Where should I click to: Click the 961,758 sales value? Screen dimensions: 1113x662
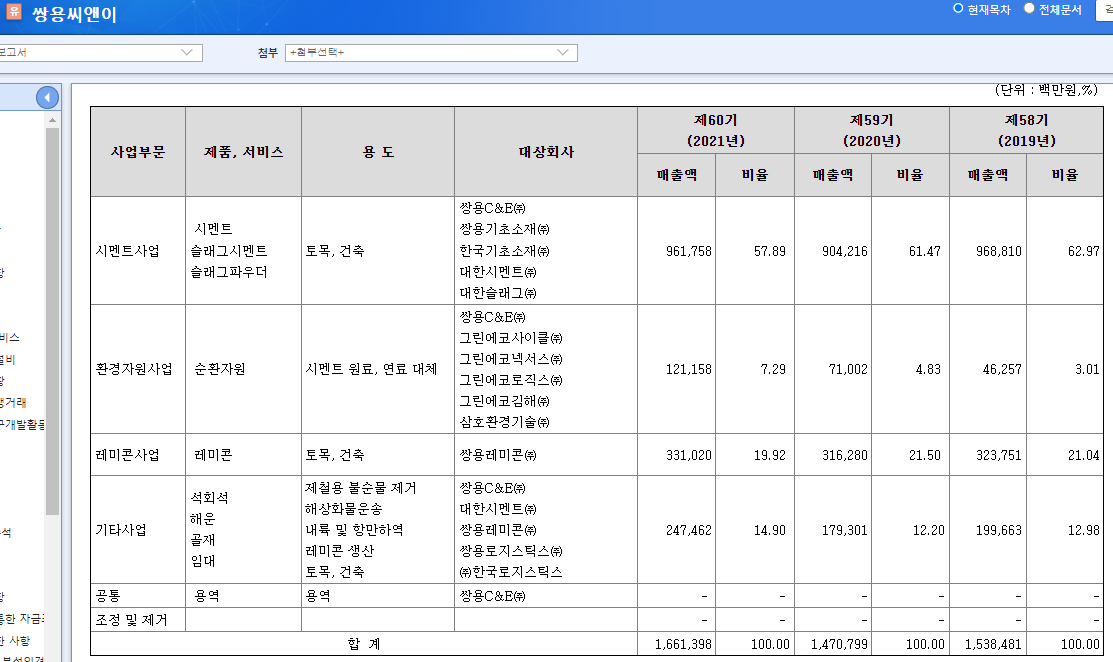click(x=689, y=251)
